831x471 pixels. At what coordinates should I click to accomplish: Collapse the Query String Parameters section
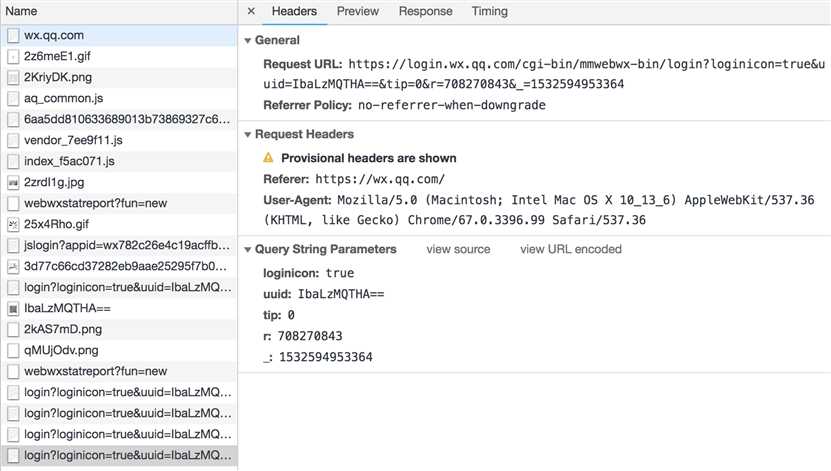click(247, 250)
